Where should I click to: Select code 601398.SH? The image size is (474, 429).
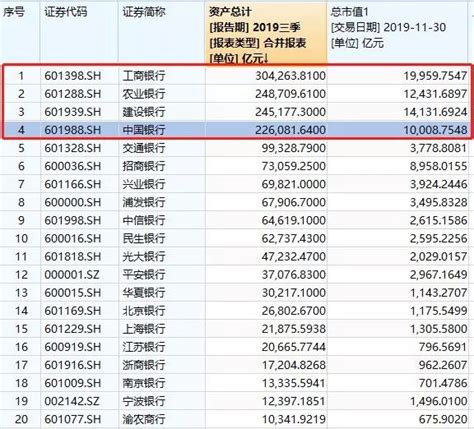coord(73,76)
